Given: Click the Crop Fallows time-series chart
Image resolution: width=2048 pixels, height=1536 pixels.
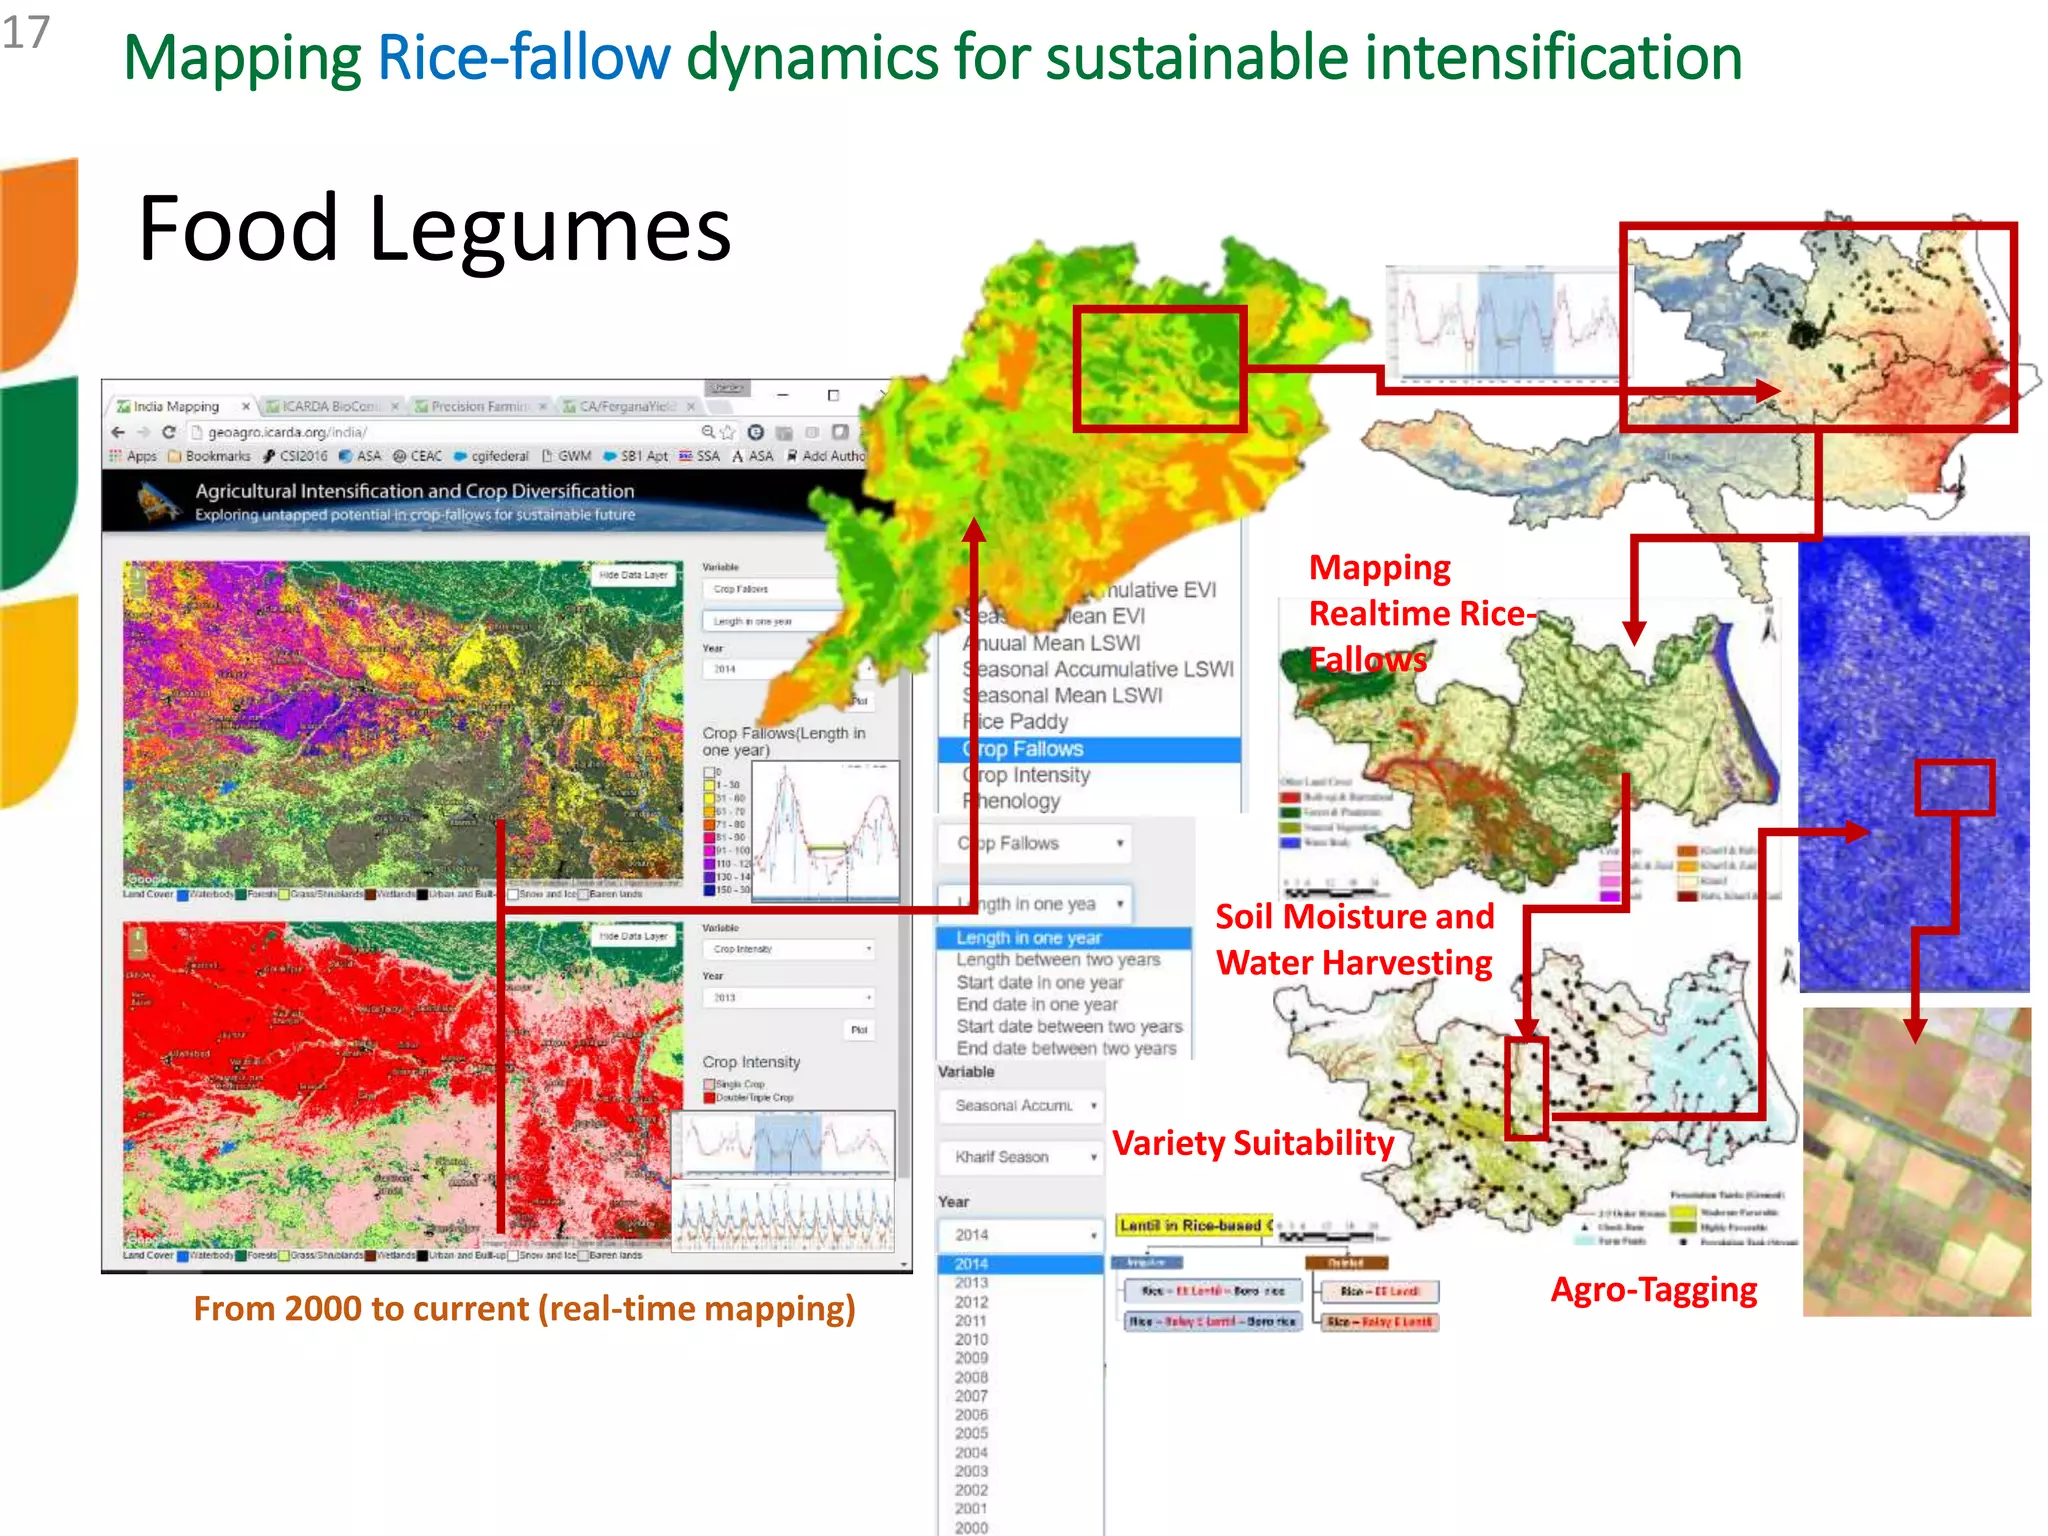Looking at the screenshot, I should (825, 831).
